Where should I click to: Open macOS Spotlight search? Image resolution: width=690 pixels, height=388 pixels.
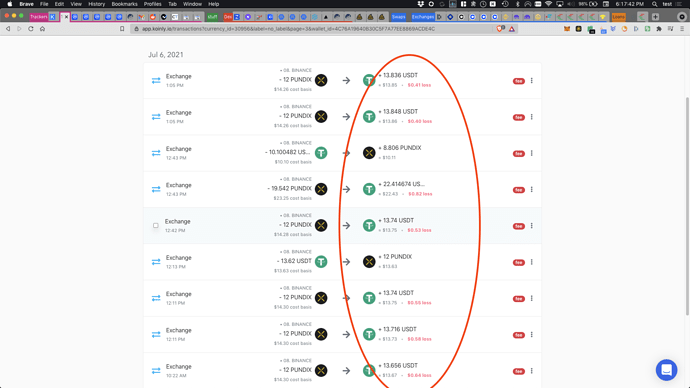[654, 4]
